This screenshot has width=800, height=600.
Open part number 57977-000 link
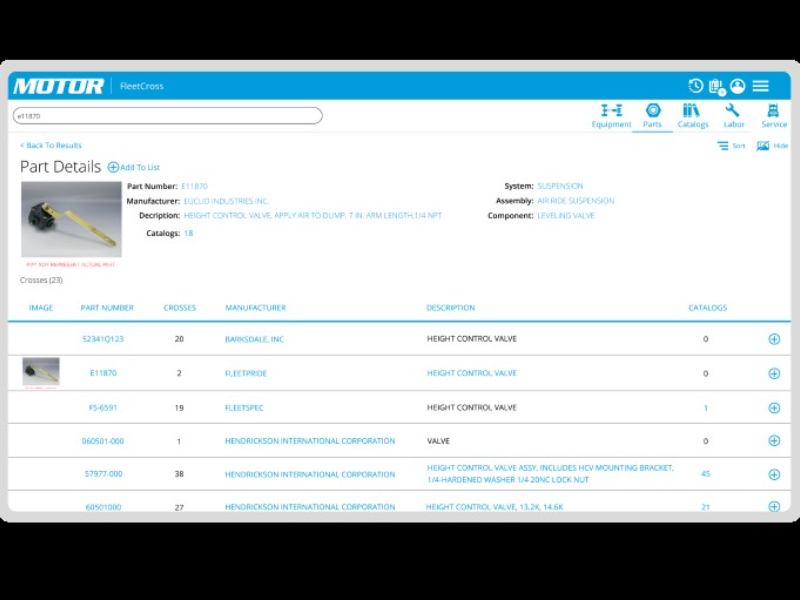tap(103, 474)
